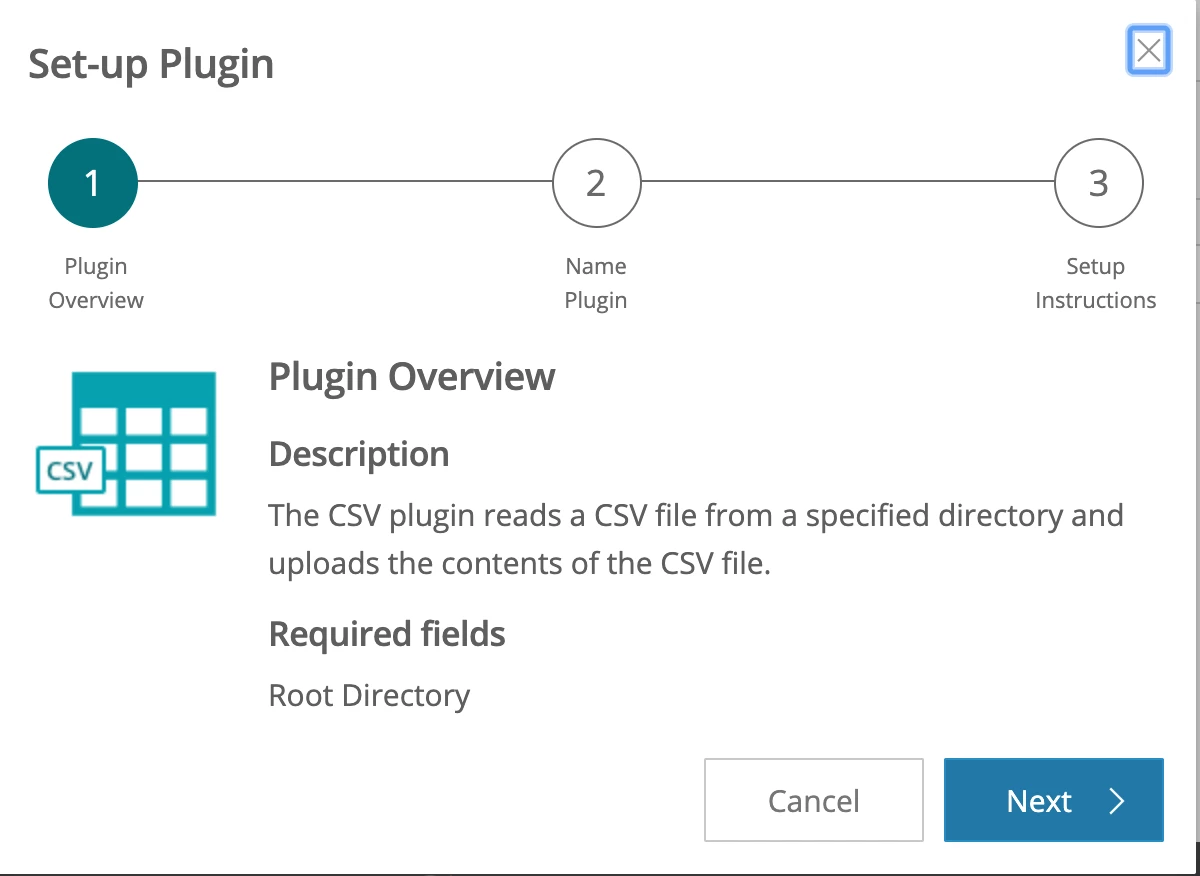Click the Root Directory required field text
This screenshot has height=876, width=1200.
369,695
